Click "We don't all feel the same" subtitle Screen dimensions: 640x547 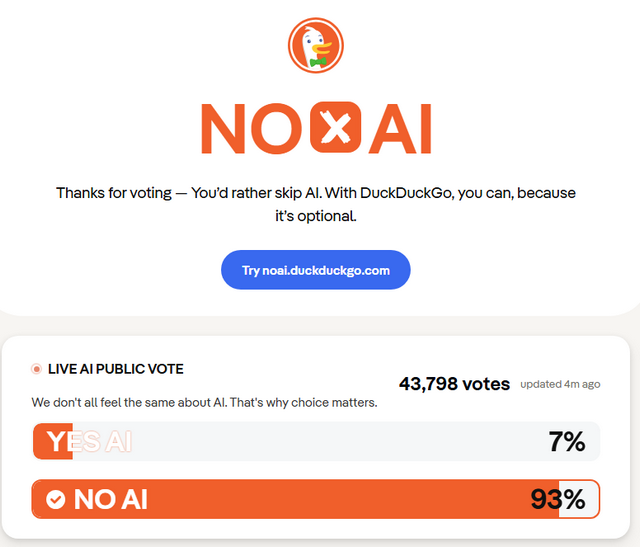204,403
